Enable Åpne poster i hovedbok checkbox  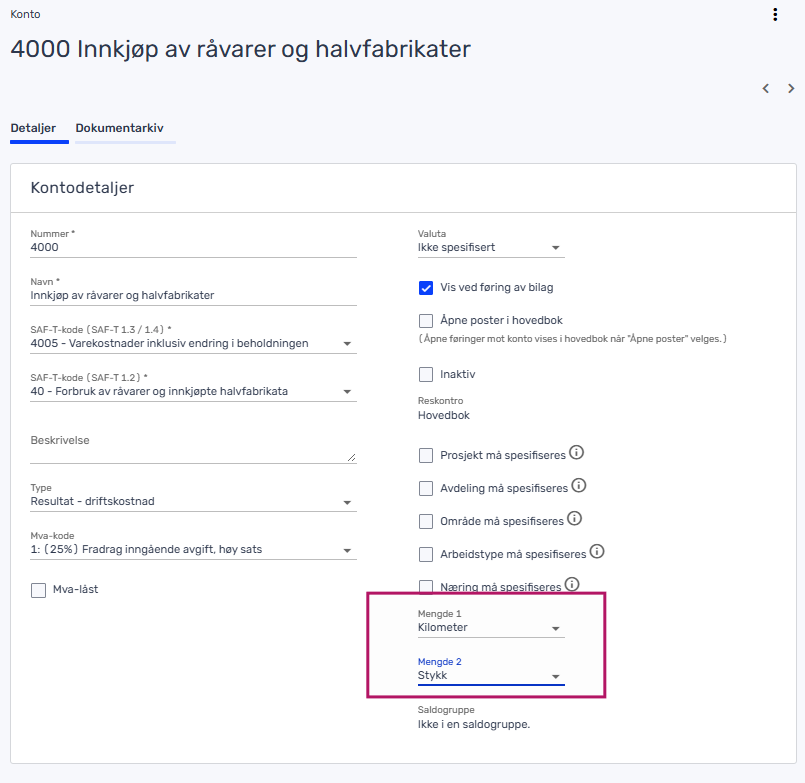click(426, 321)
